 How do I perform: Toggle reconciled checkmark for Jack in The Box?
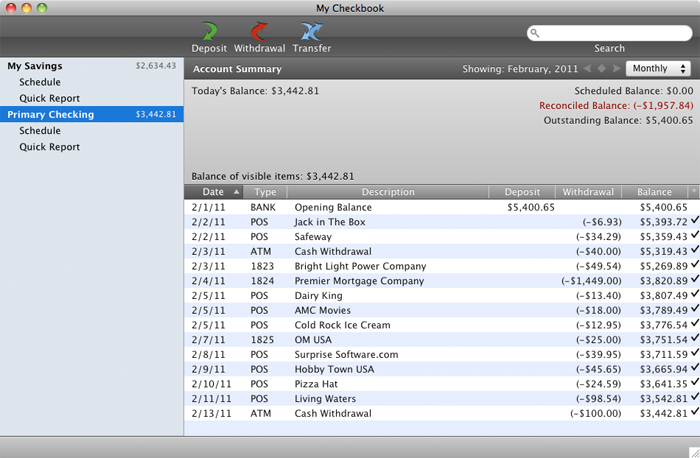[693, 221]
